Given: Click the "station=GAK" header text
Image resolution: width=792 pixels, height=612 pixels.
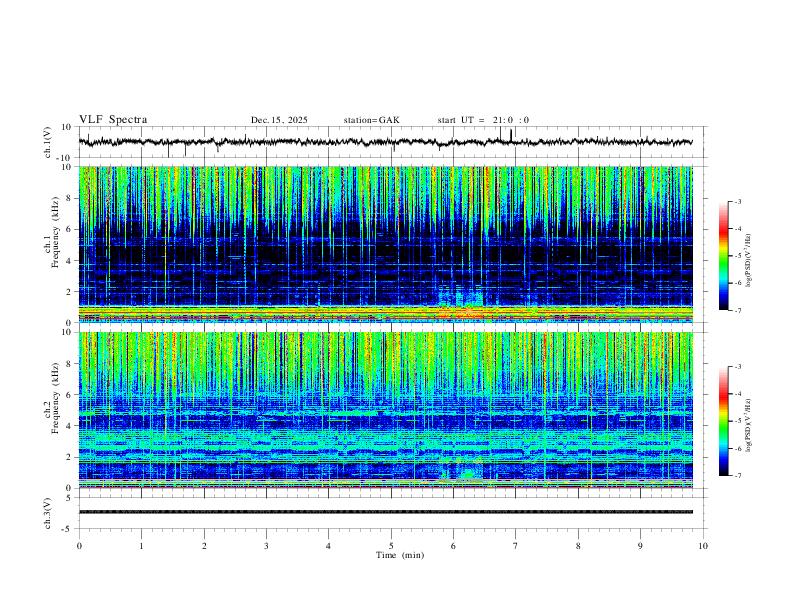Looking at the screenshot, I should [371, 120].
